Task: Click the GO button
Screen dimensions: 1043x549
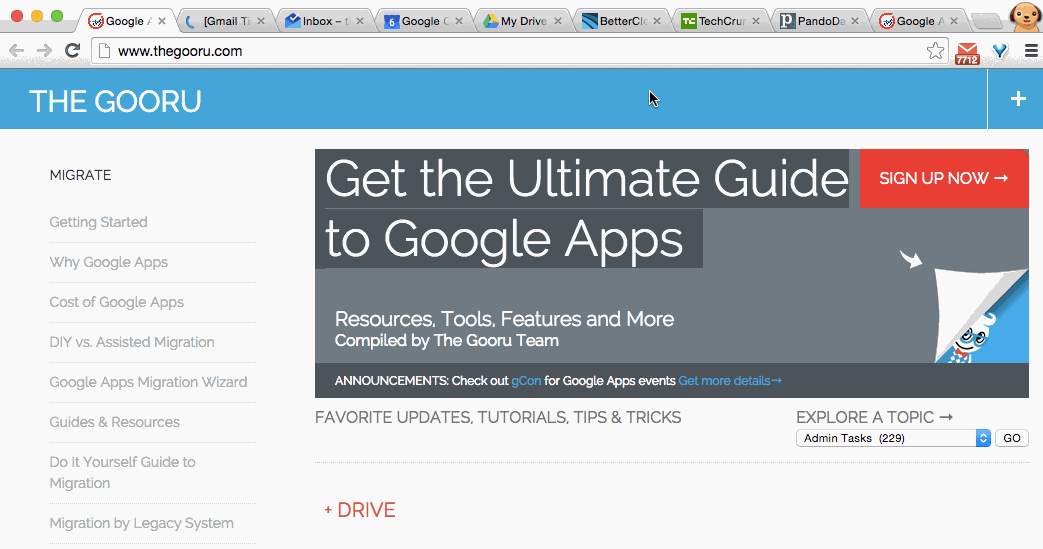Action: tap(1012, 438)
